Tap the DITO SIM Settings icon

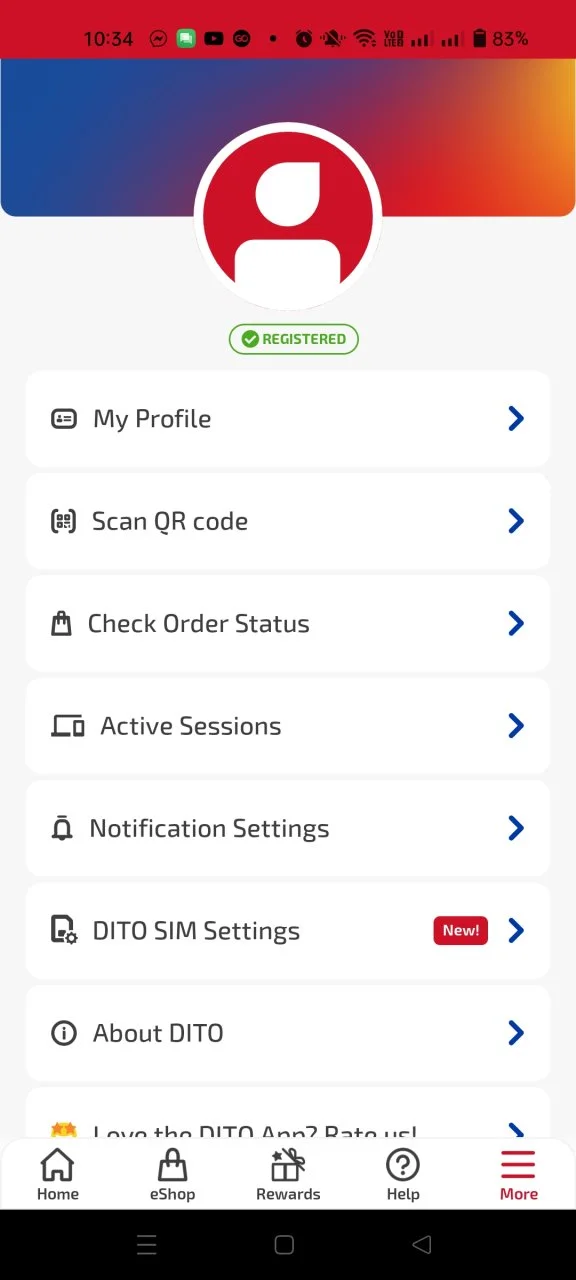pyautogui.click(x=64, y=931)
